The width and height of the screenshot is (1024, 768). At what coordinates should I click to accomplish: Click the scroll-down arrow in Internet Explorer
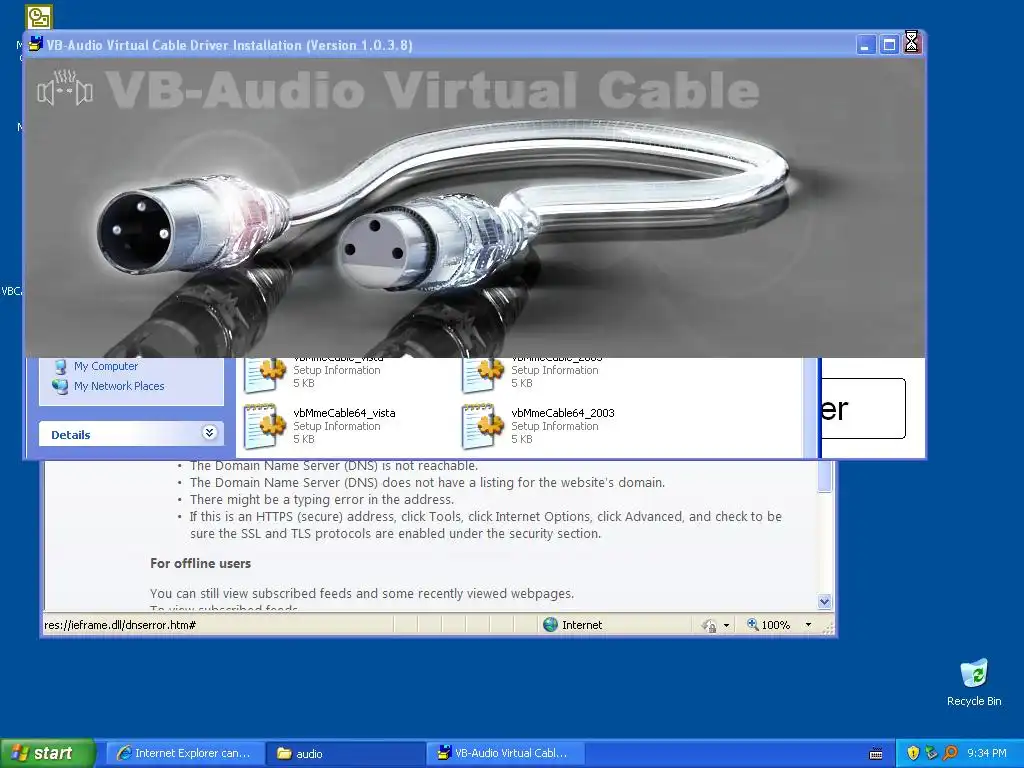pos(825,601)
